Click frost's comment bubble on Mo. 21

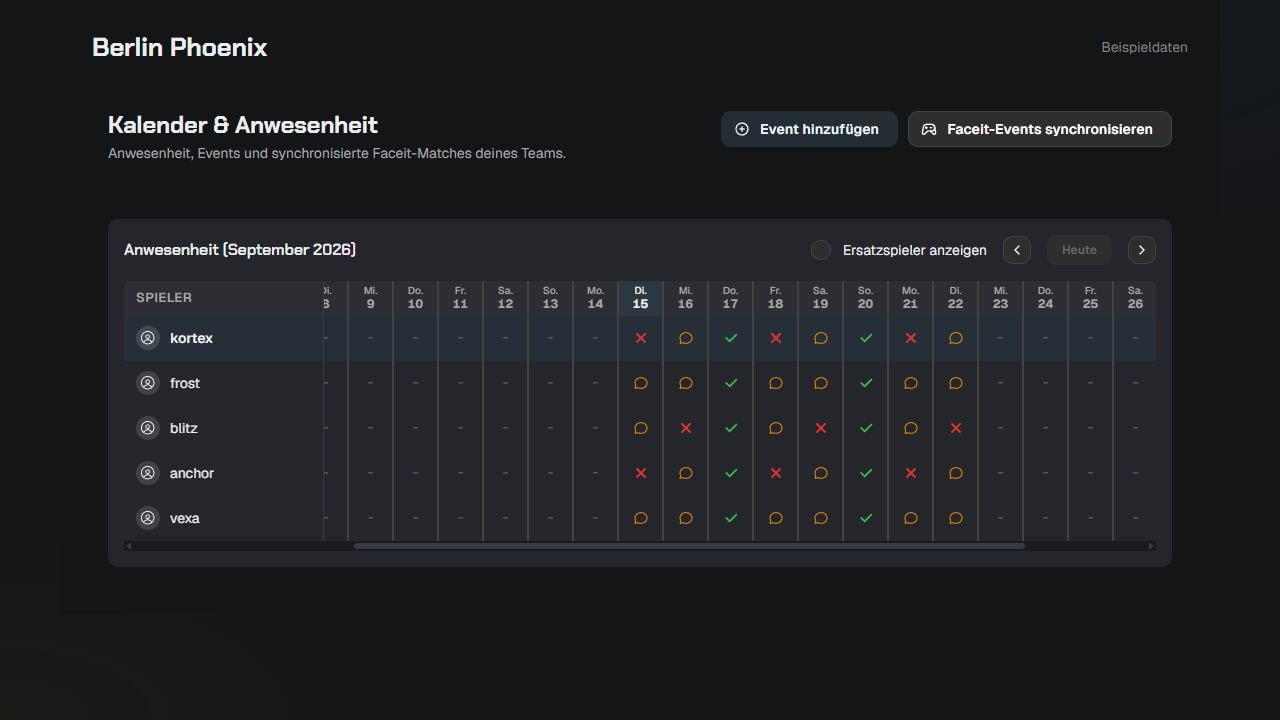coord(910,383)
